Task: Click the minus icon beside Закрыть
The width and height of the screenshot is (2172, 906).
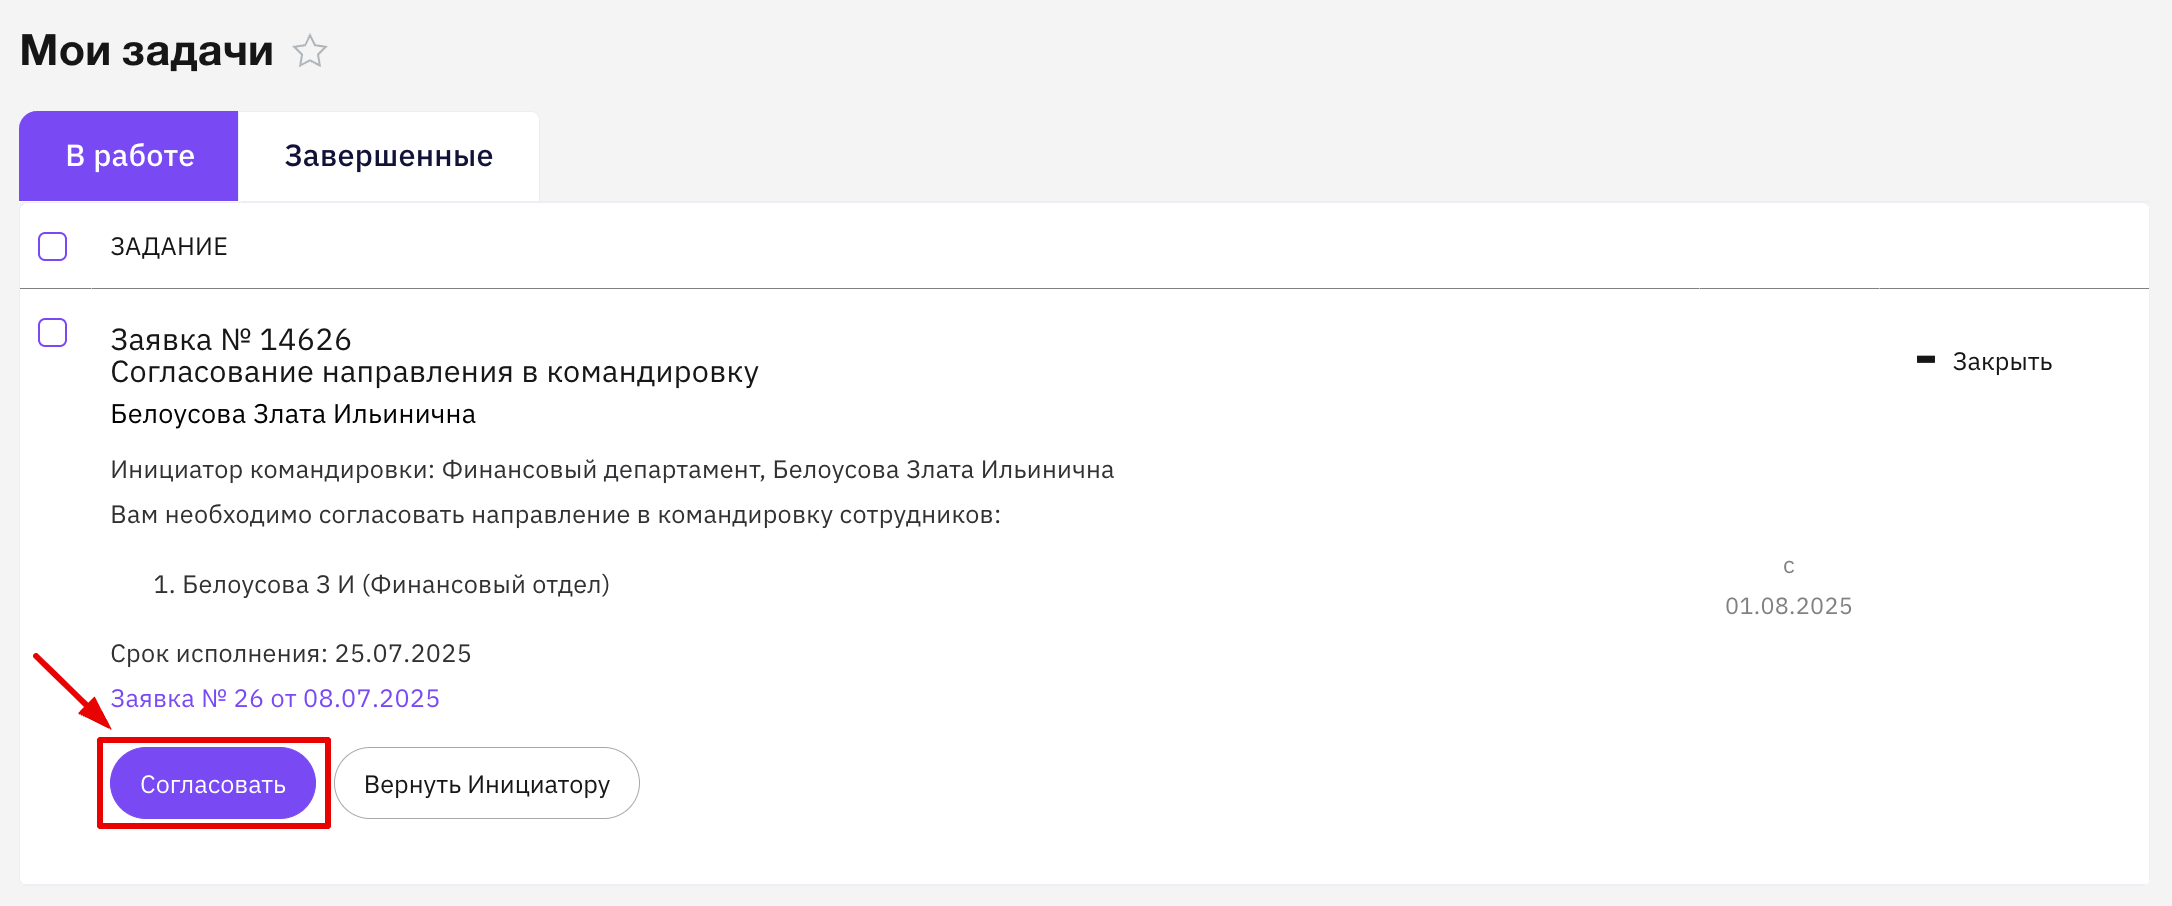Action: (x=1926, y=359)
